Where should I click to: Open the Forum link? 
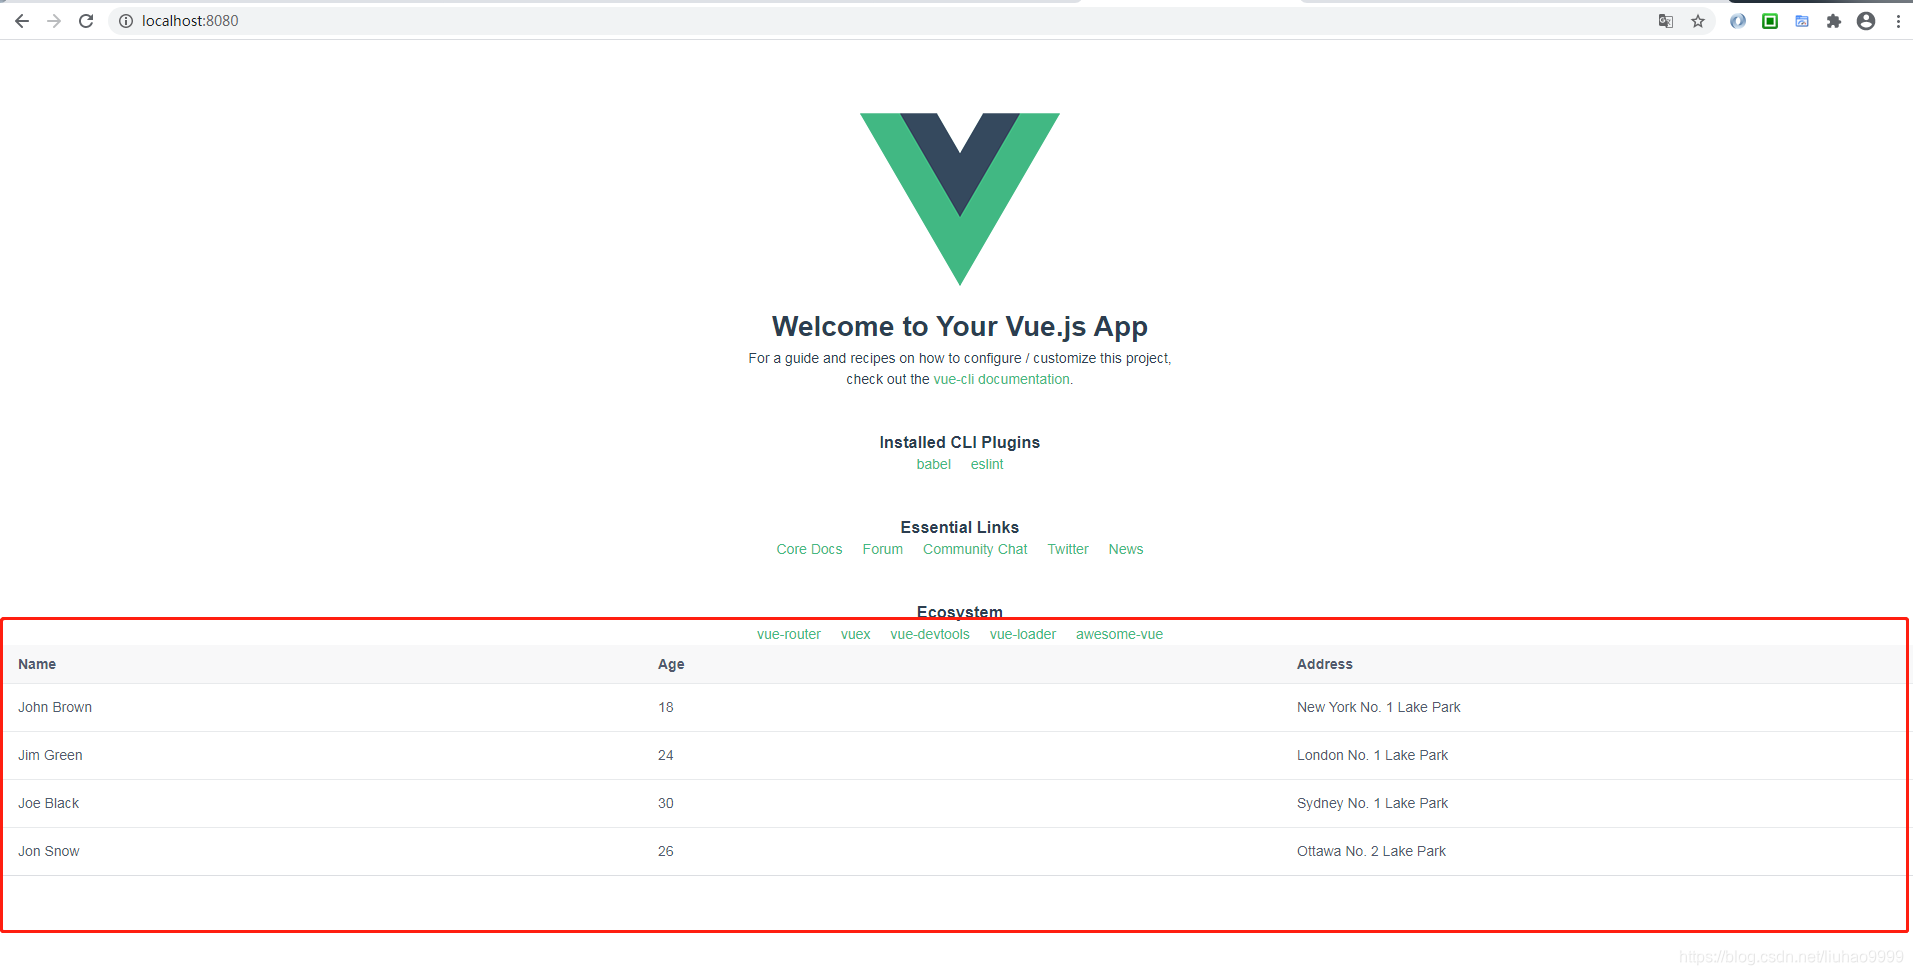click(883, 550)
